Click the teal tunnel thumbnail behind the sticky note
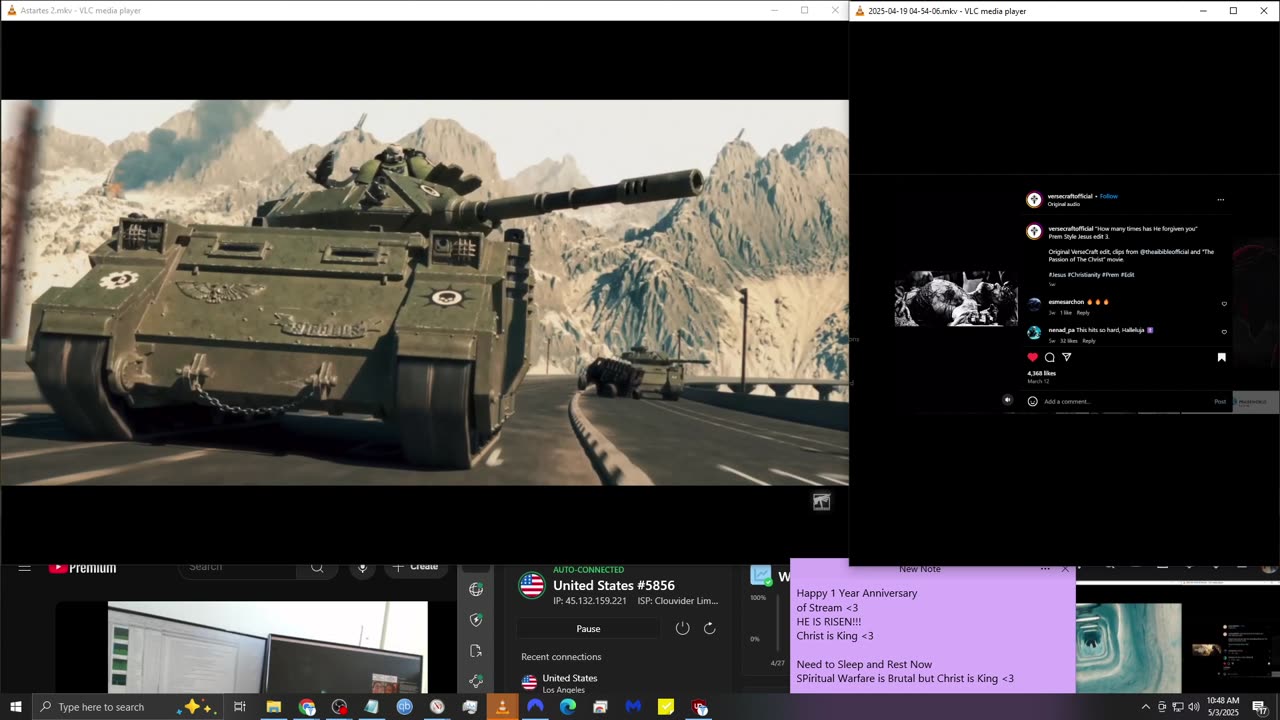The width and height of the screenshot is (1280, 720). (x=1128, y=647)
